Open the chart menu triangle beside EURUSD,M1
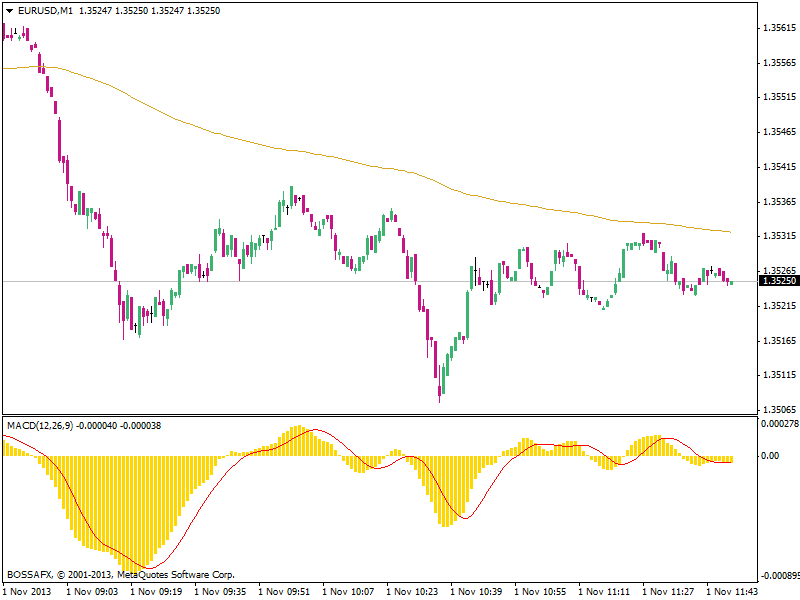This screenshot has height=600, width=800. (9, 11)
